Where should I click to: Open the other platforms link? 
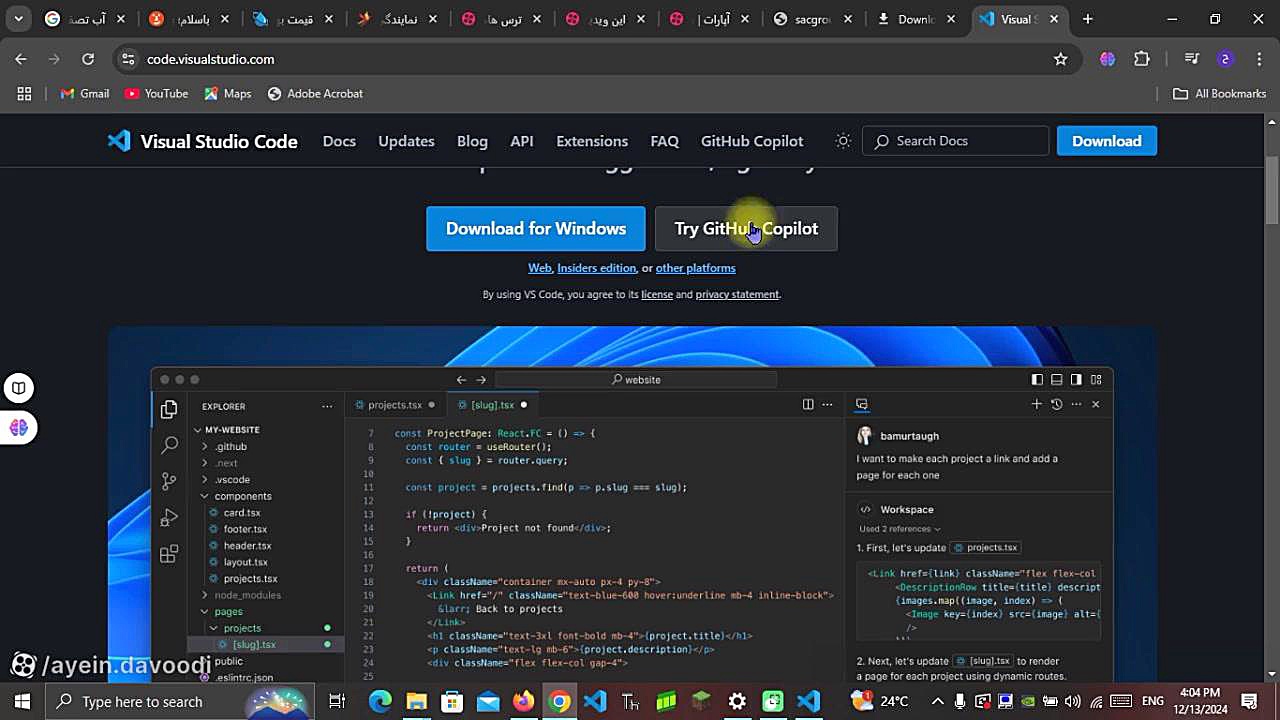[695, 268]
